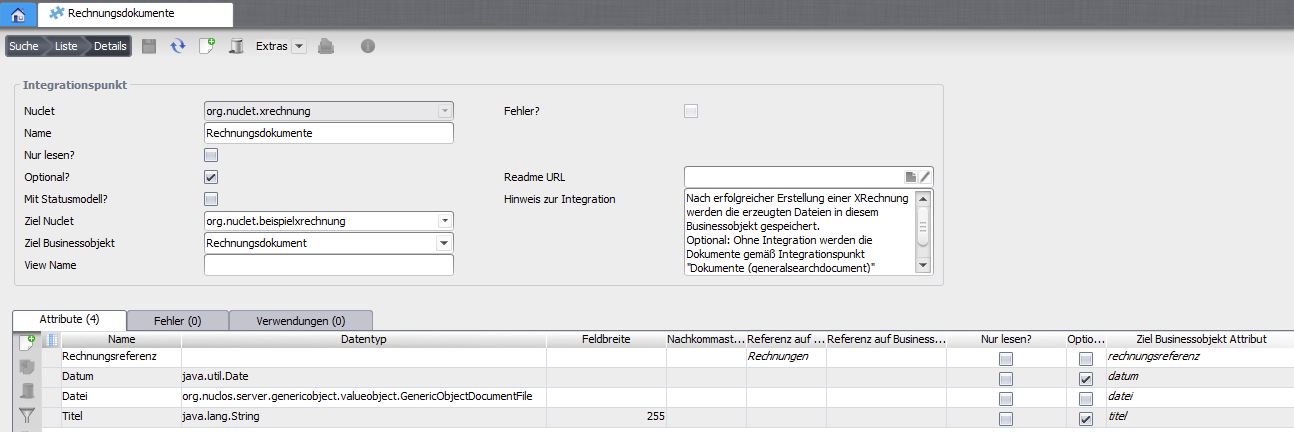Toggle 'Nur lesen?' for Rechnungsreferenz row
This screenshot has width=1294, height=432.
(x=1005, y=358)
